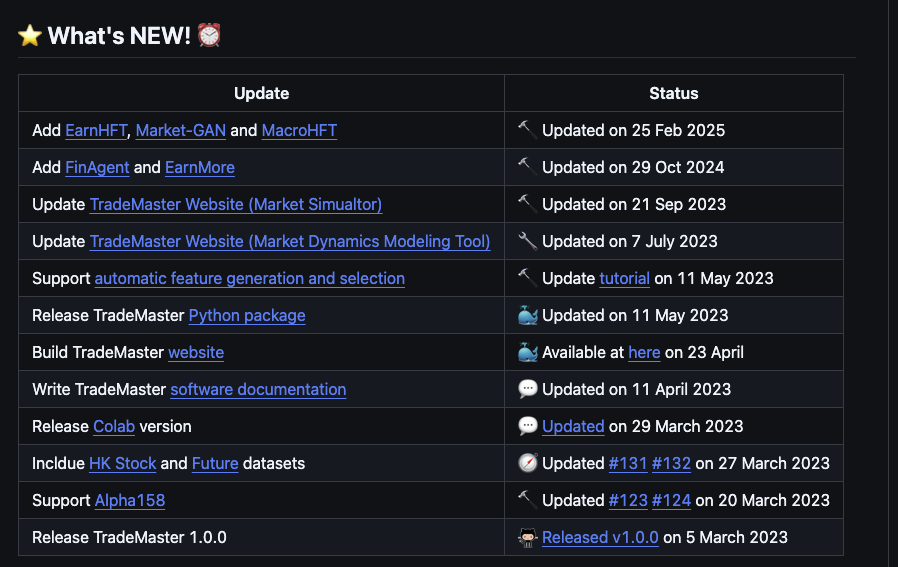Open pull request #131 link
898x567 pixels.
click(628, 463)
